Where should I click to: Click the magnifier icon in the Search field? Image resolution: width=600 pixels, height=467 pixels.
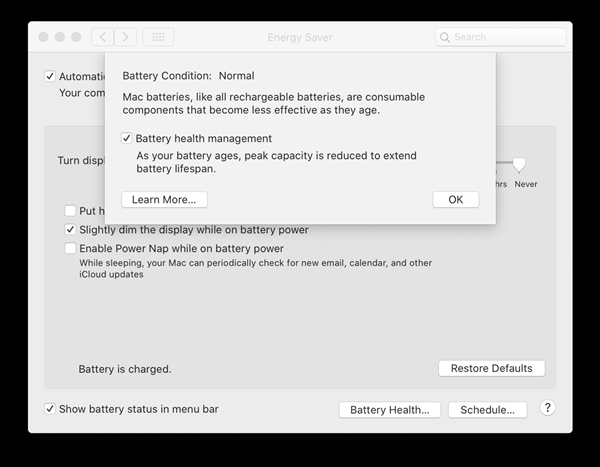(445, 37)
